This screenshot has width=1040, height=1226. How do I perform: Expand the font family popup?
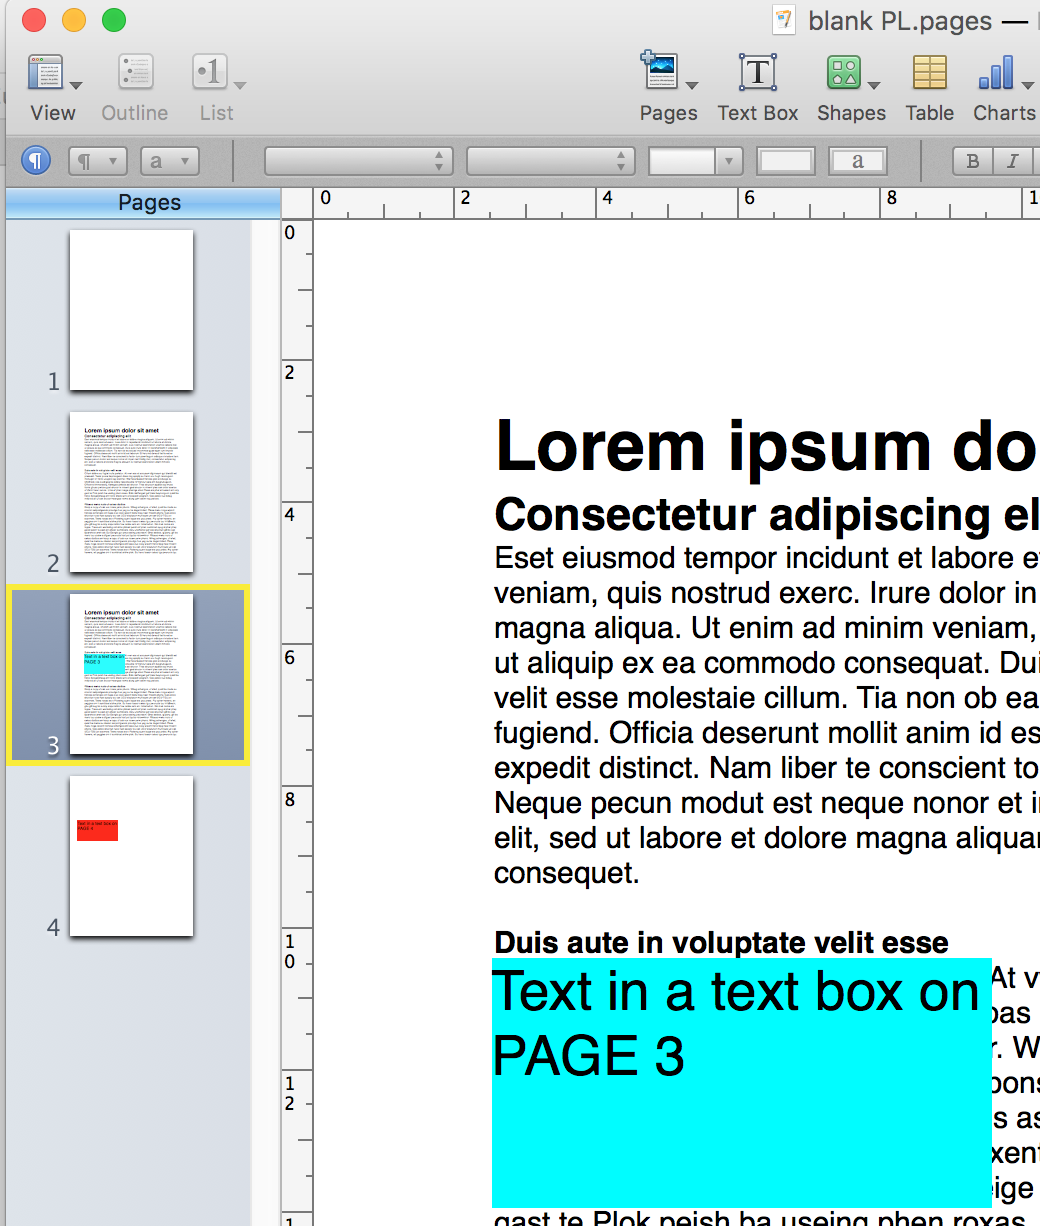(x=358, y=161)
